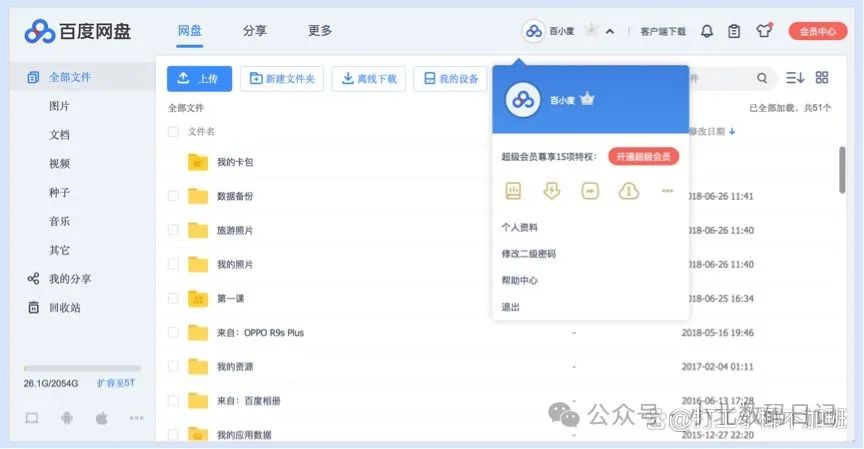
Task: Tick the checkbox for 来自：OPPO R9s Plus
Action: (x=173, y=333)
